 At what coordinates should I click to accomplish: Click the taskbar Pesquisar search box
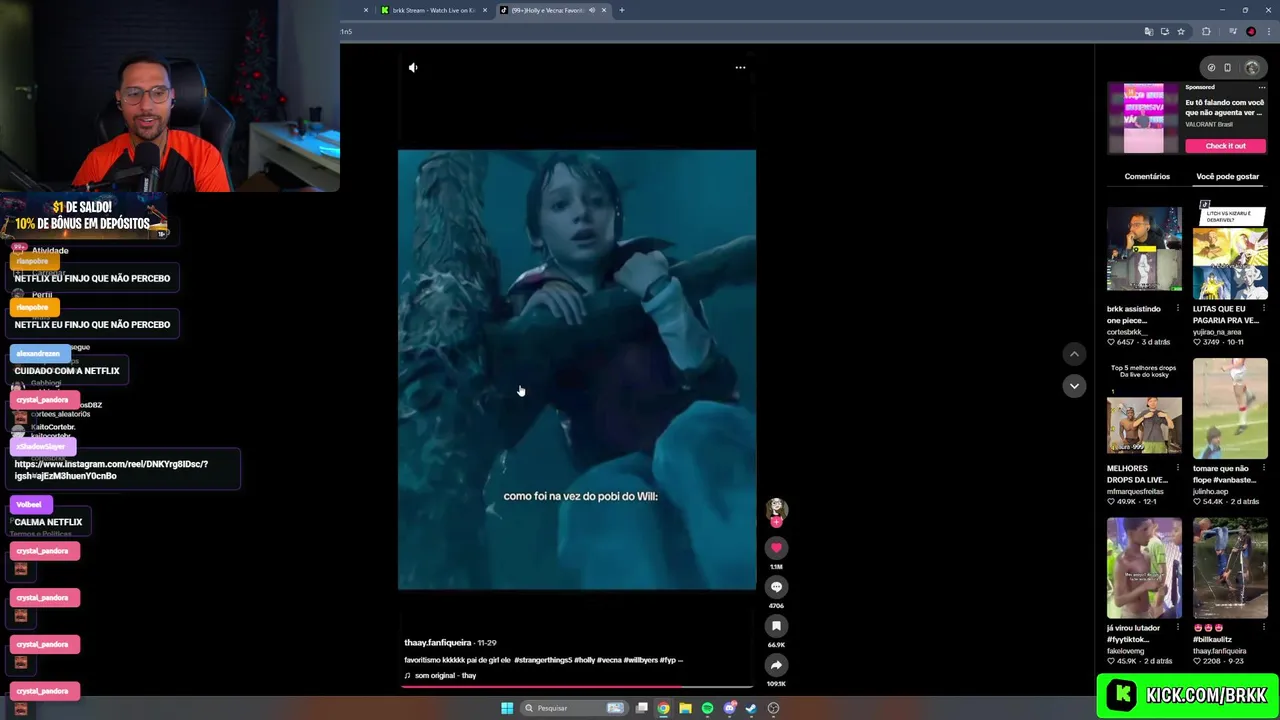pos(576,708)
